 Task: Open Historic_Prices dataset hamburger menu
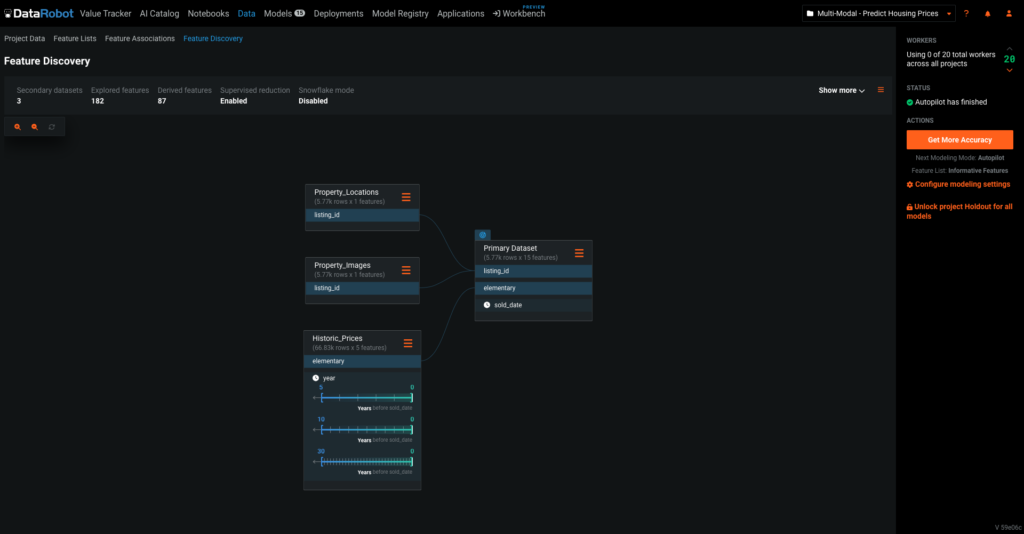(x=408, y=343)
